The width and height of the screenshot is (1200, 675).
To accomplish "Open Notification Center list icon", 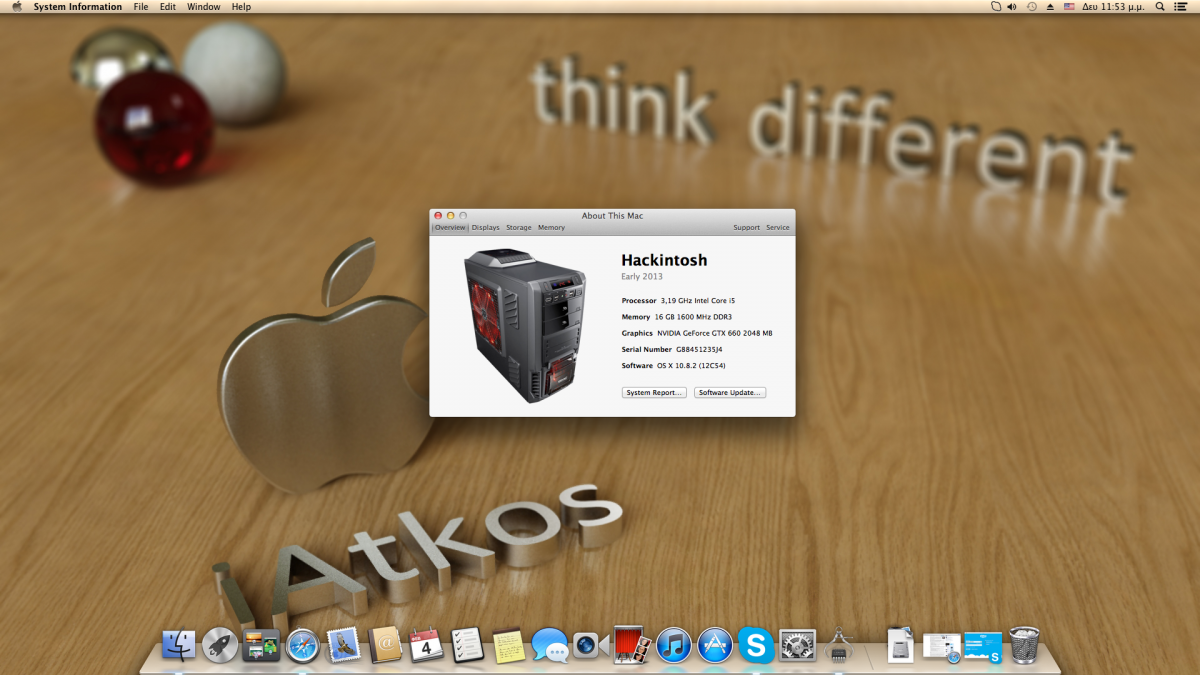I will pyautogui.click(x=1183, y=7).
